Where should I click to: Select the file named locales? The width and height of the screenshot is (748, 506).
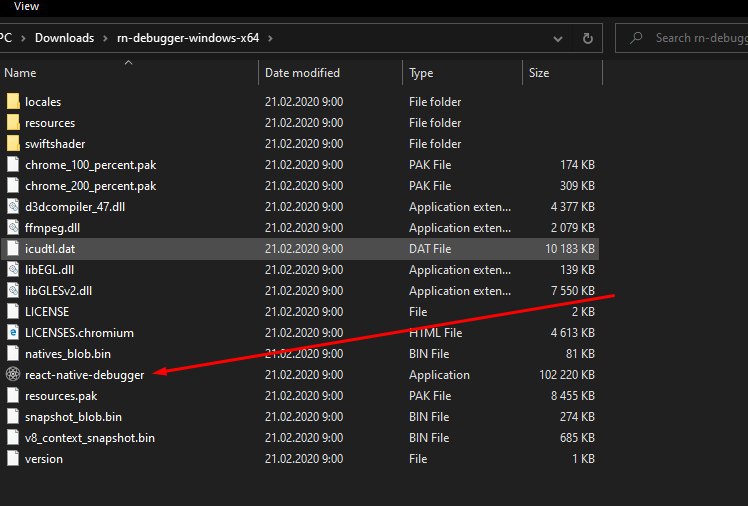point(43,102)
